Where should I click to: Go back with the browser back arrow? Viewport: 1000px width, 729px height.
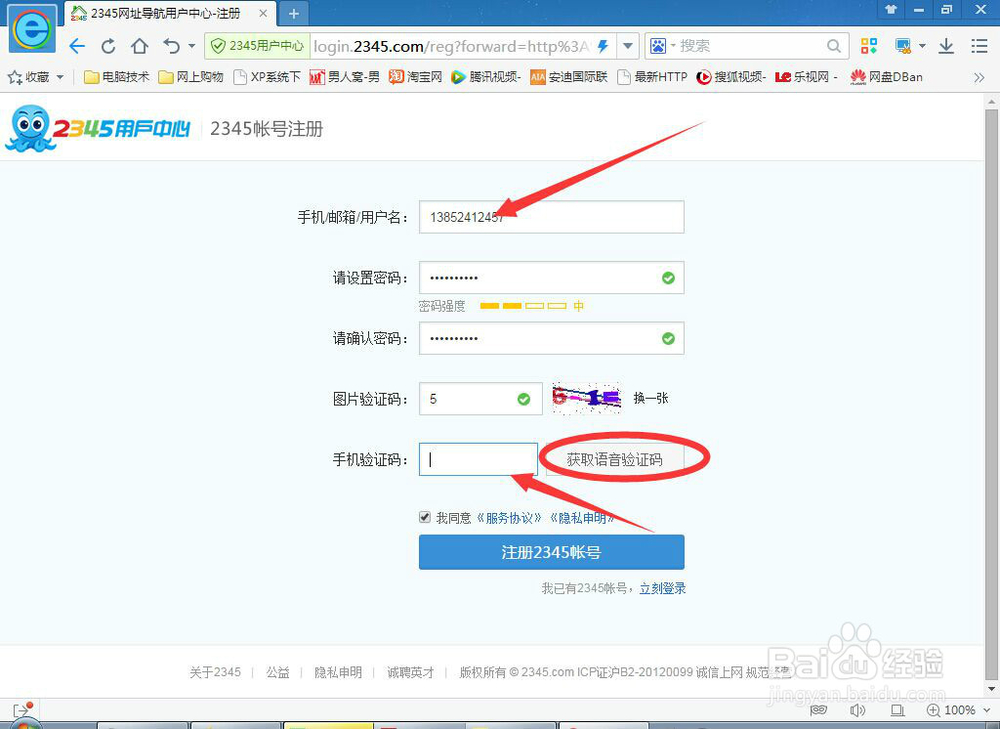click(x=77, y=46)
